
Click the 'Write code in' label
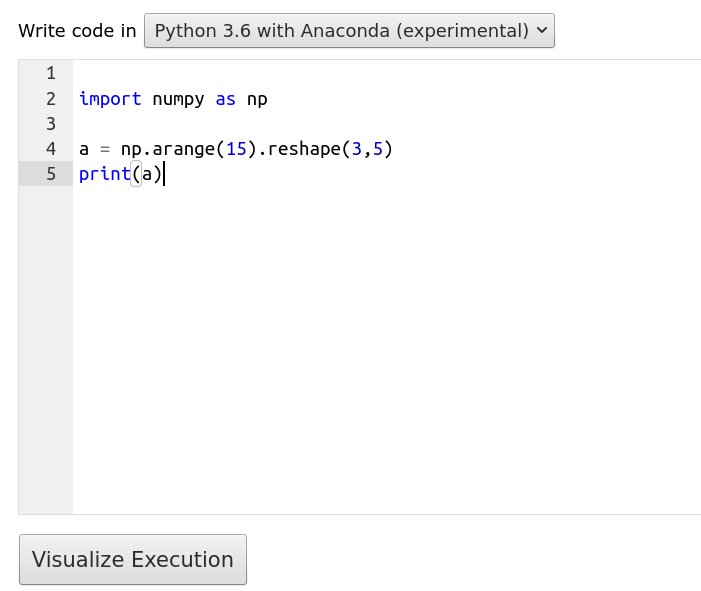77,30
